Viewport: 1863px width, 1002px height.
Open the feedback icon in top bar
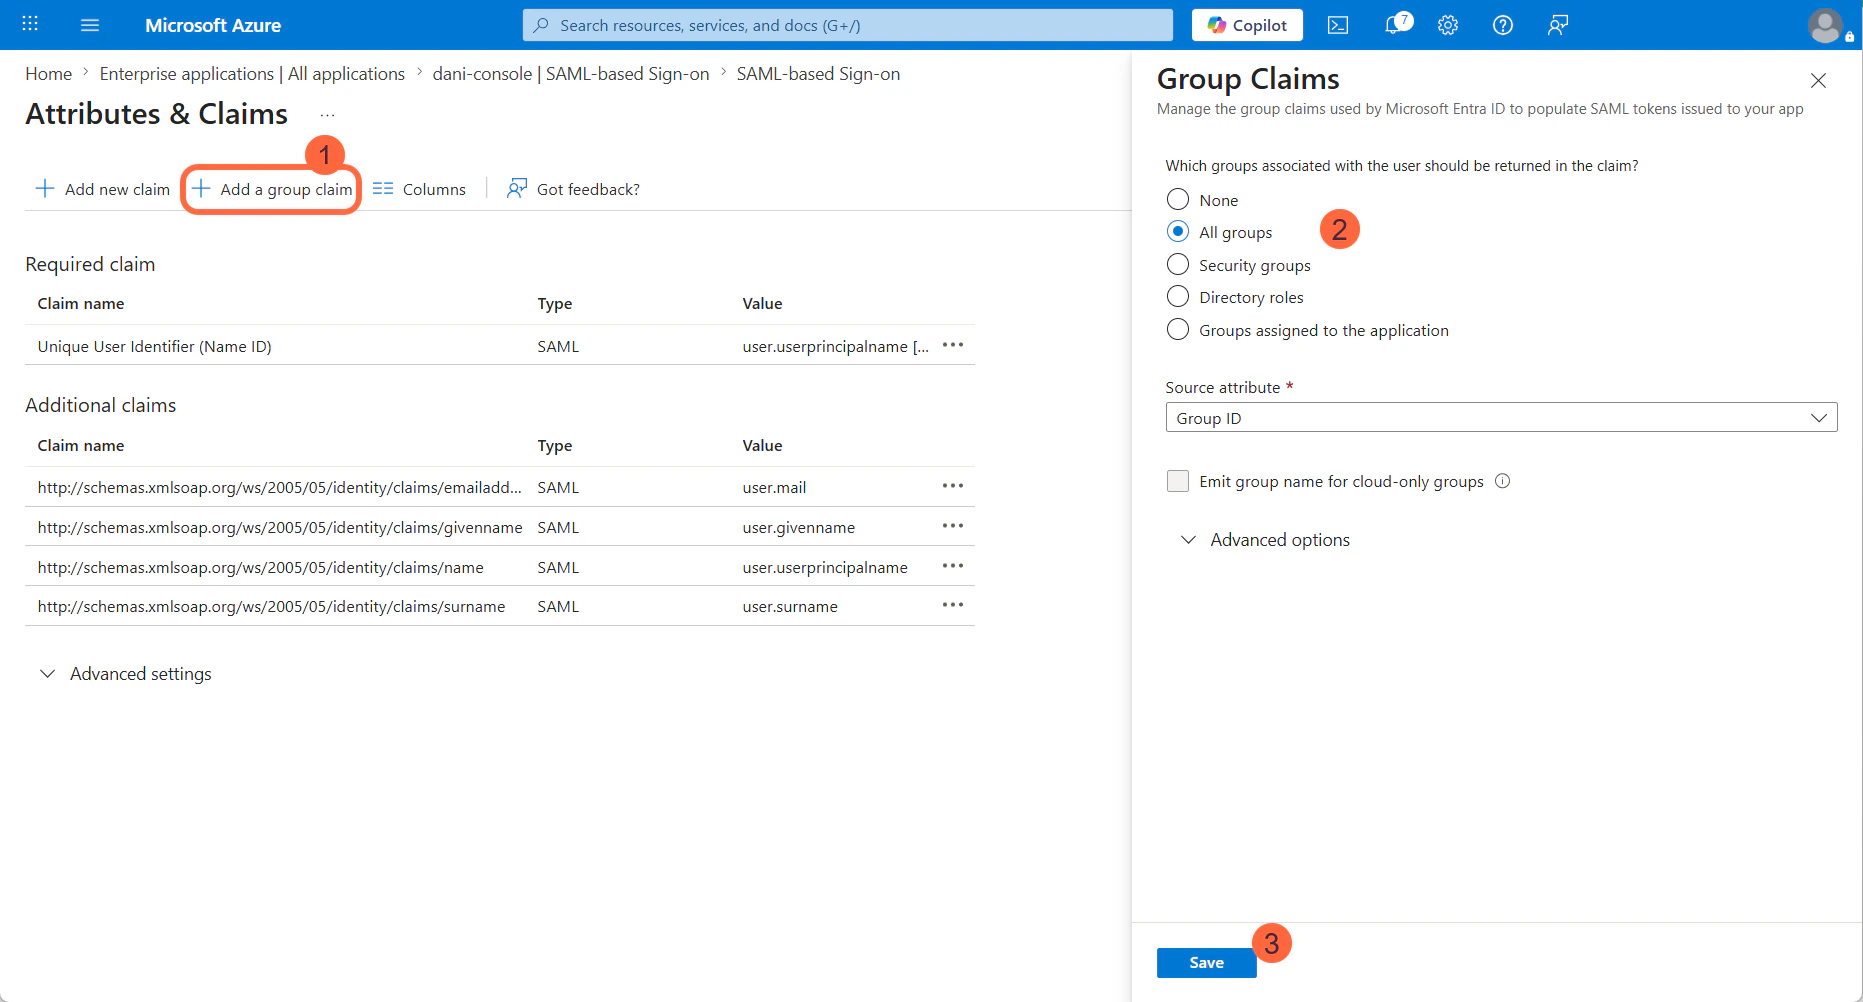pyautogui.click(x=1558, y=25)
